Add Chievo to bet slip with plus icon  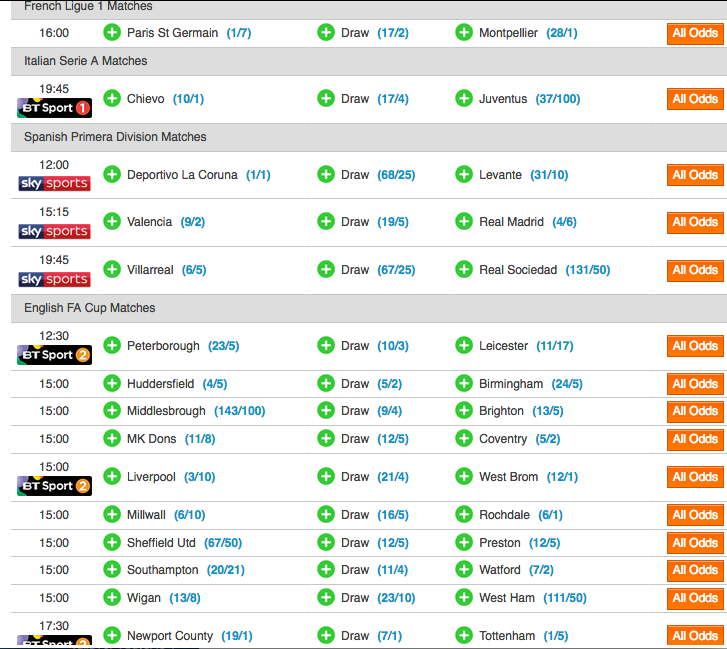point(112,98)
